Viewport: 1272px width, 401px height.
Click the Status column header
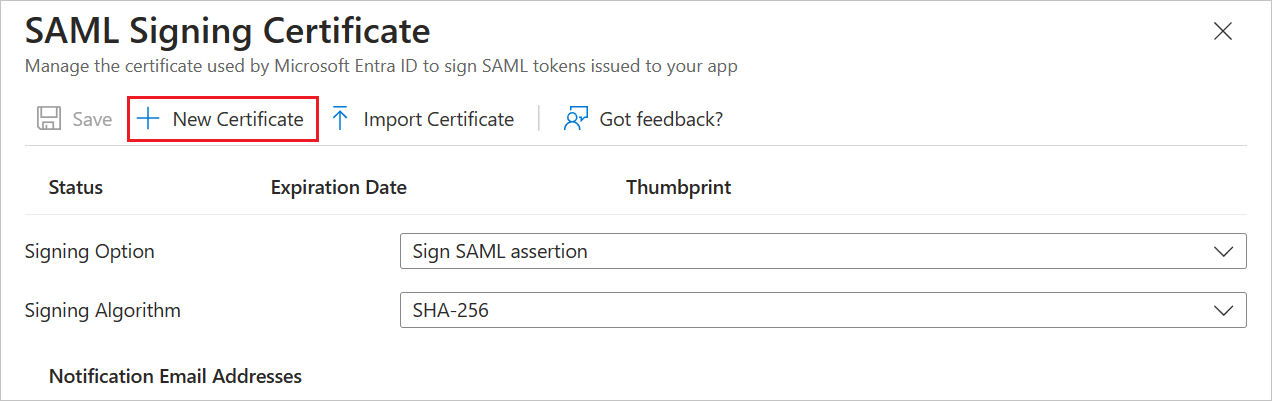[75, 187]
